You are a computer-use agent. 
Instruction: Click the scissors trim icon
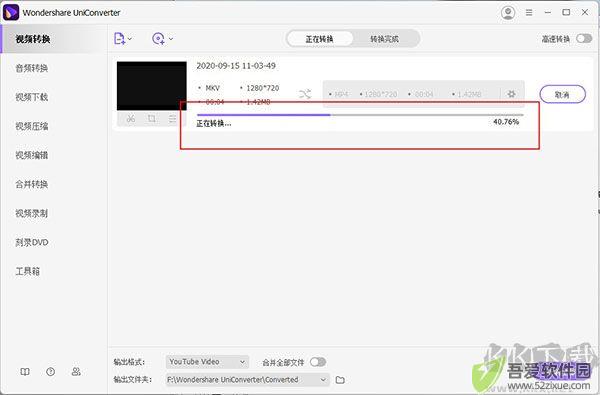click(x=131, y=119)
